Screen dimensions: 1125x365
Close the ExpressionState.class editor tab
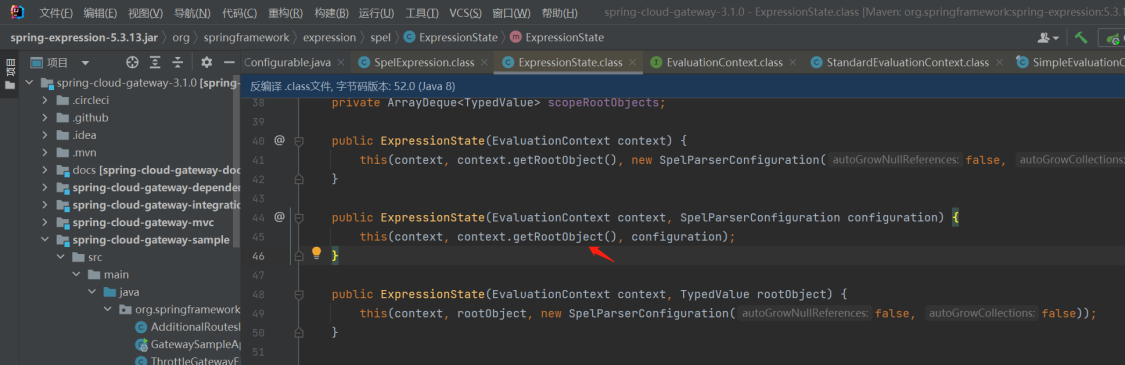[632, 62]
